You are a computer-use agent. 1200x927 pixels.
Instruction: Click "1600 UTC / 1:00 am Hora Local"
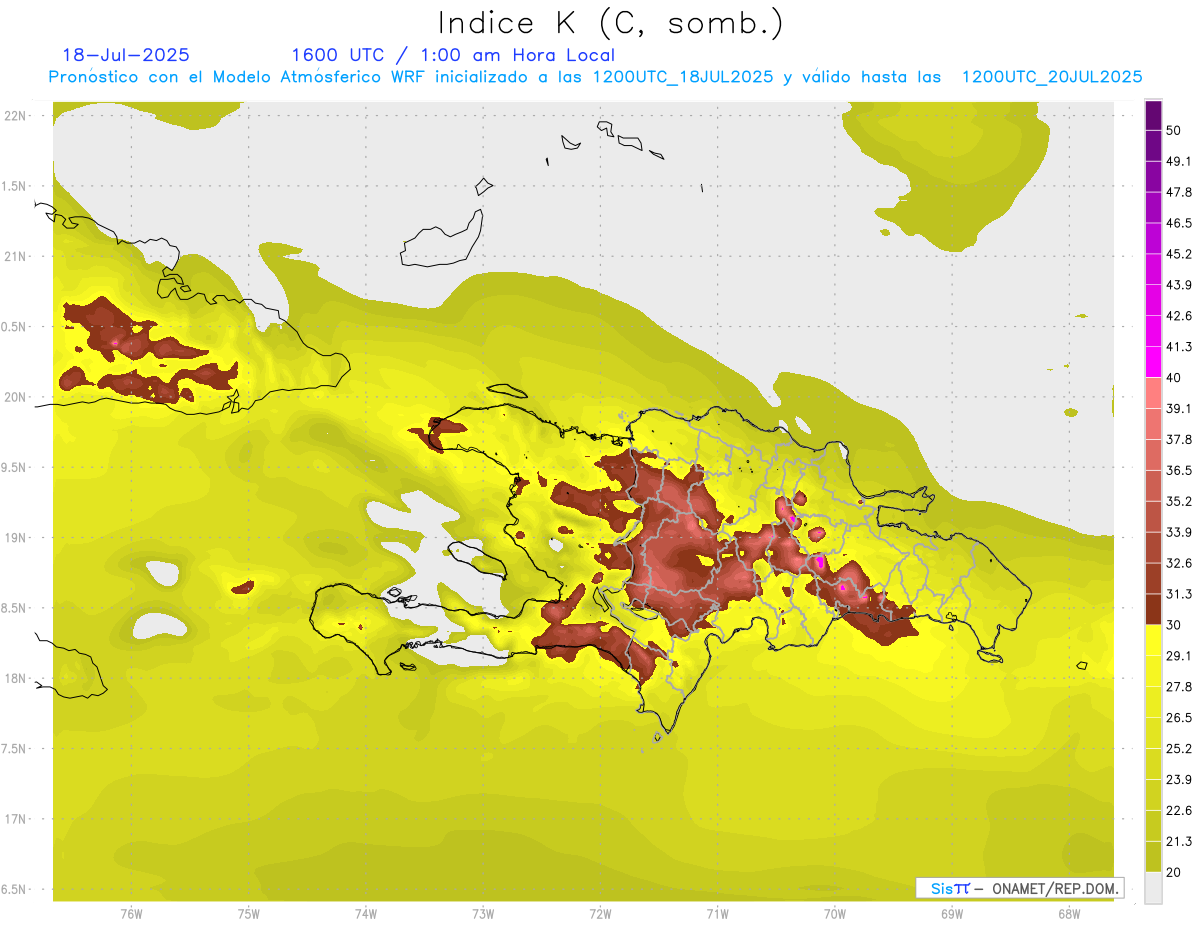click(x=453, y=55)
